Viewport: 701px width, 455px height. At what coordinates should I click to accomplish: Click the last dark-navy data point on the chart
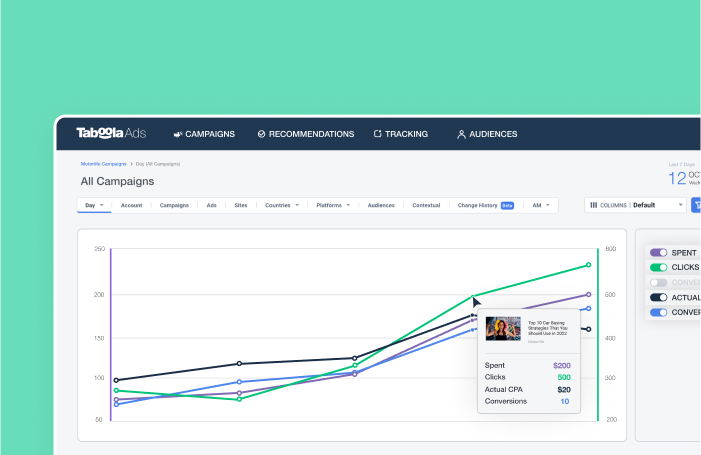(588, 329)
